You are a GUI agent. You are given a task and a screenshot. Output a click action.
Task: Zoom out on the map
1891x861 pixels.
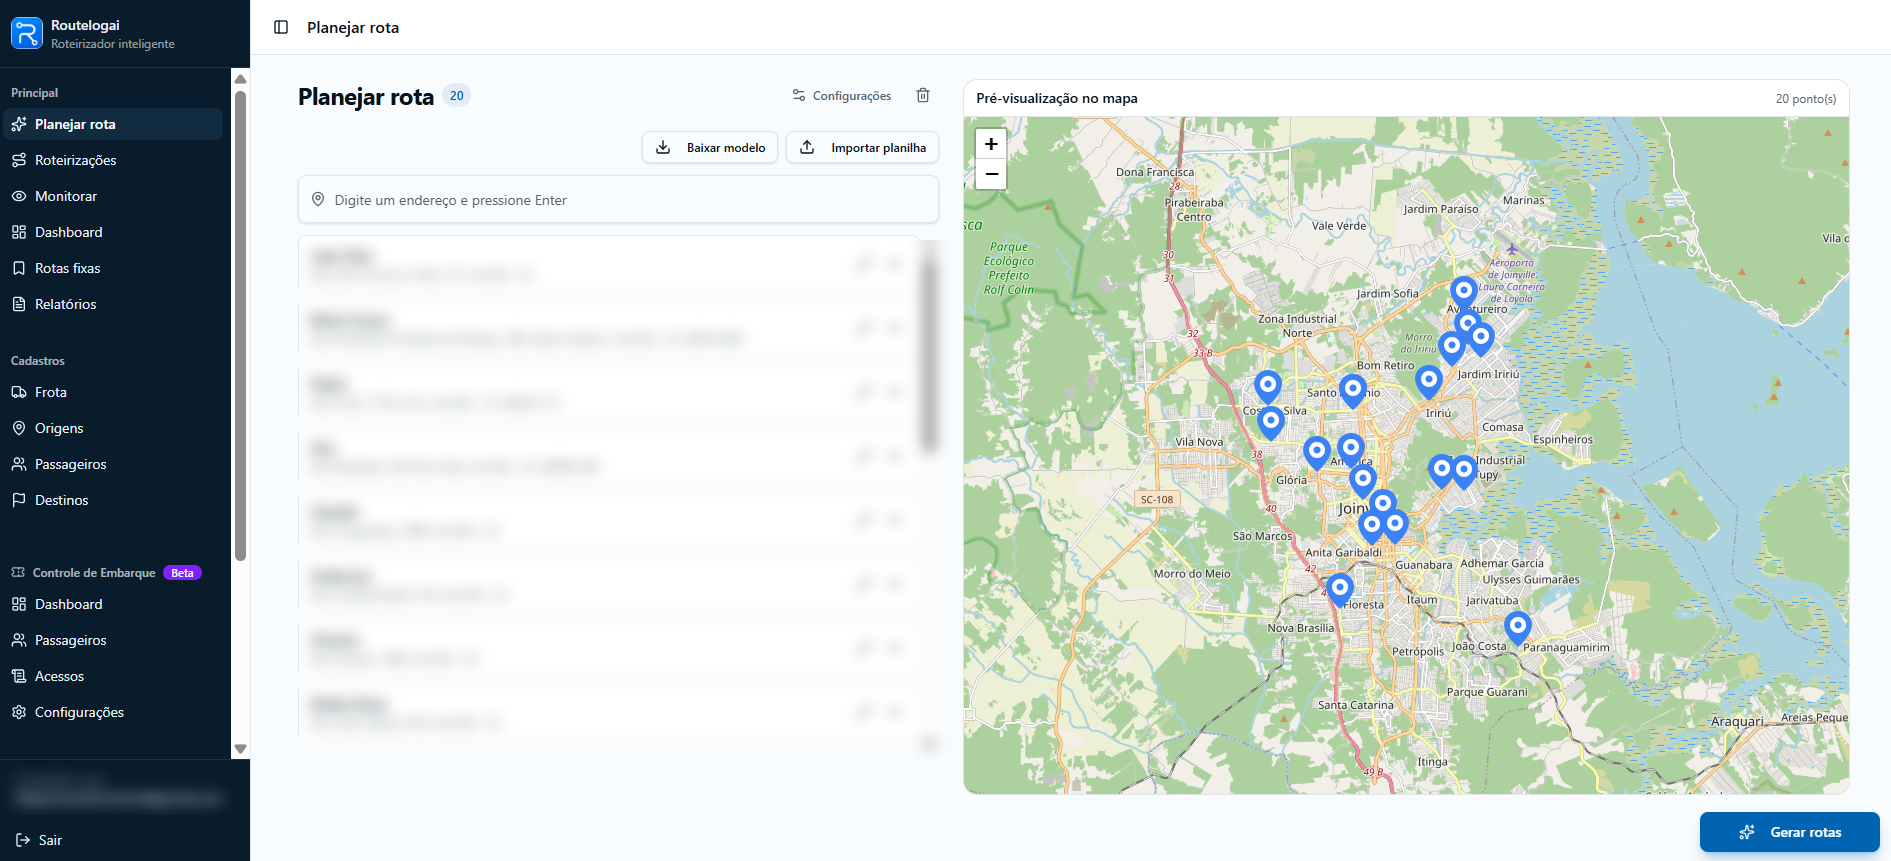[x=991, y=174]
